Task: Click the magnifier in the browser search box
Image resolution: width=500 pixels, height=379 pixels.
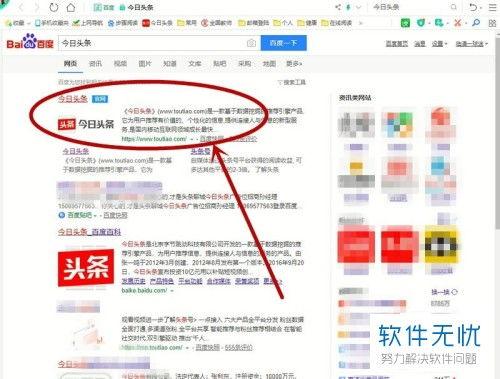Action: (454, 7)
